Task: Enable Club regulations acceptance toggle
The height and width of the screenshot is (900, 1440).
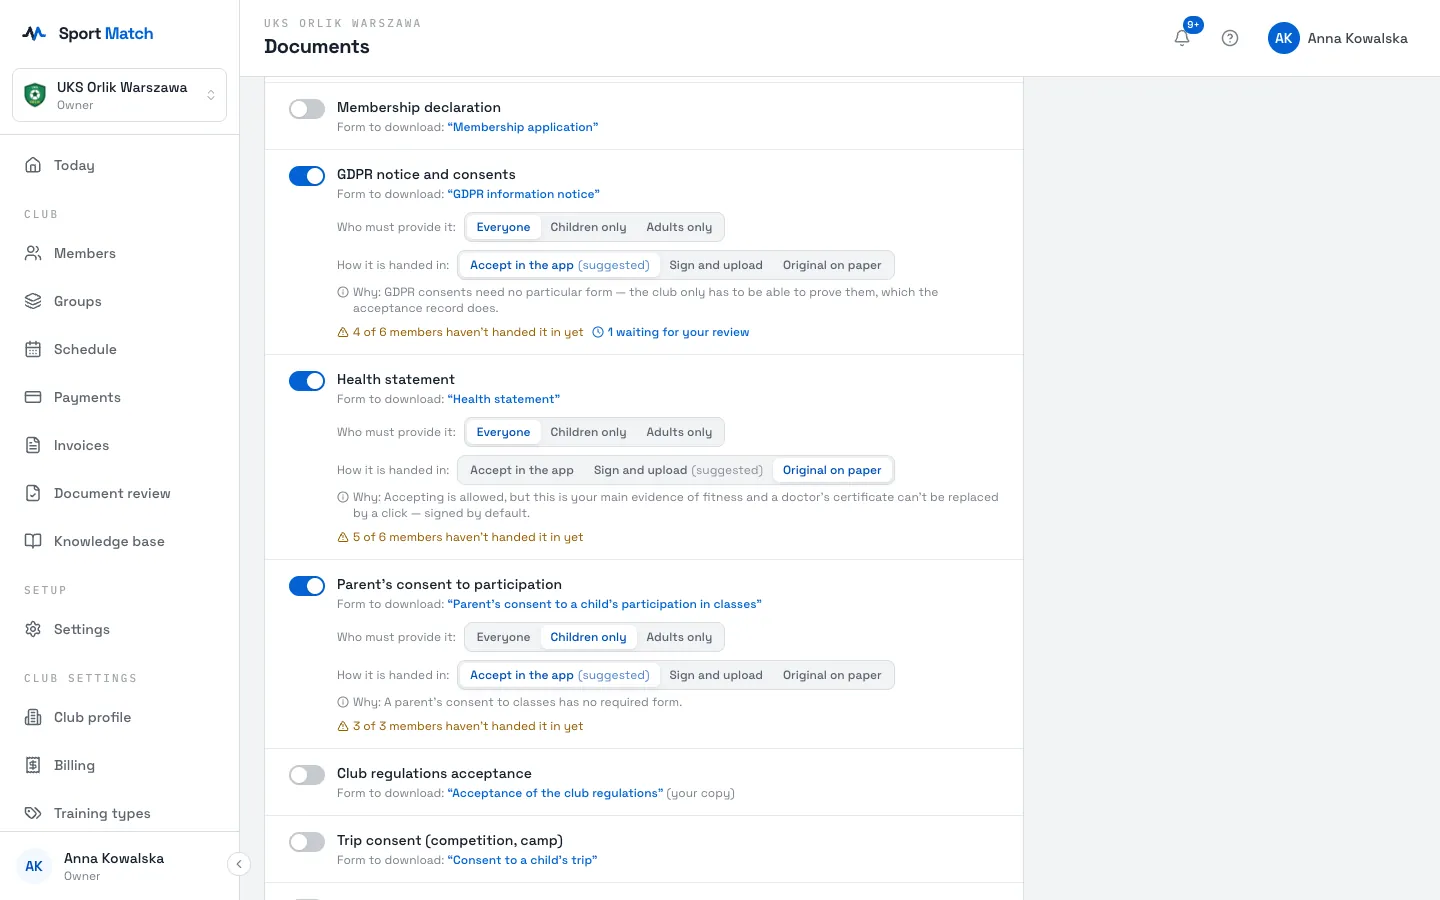Action: click(x=307, y=775)
